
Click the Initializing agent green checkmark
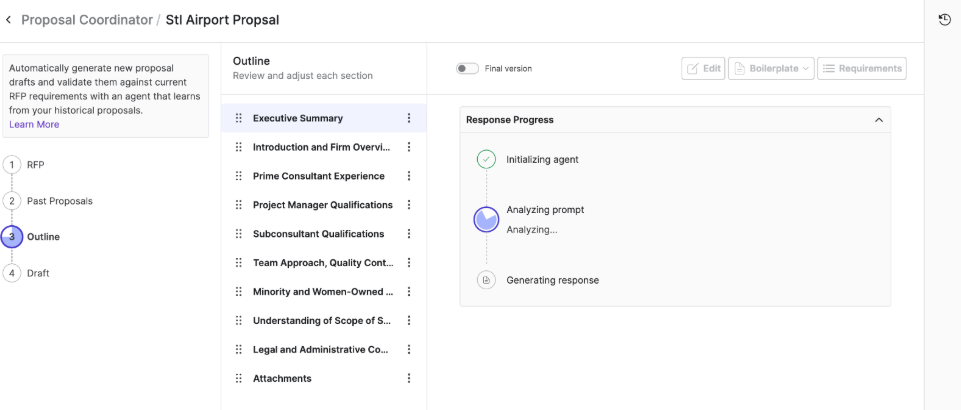486,160
